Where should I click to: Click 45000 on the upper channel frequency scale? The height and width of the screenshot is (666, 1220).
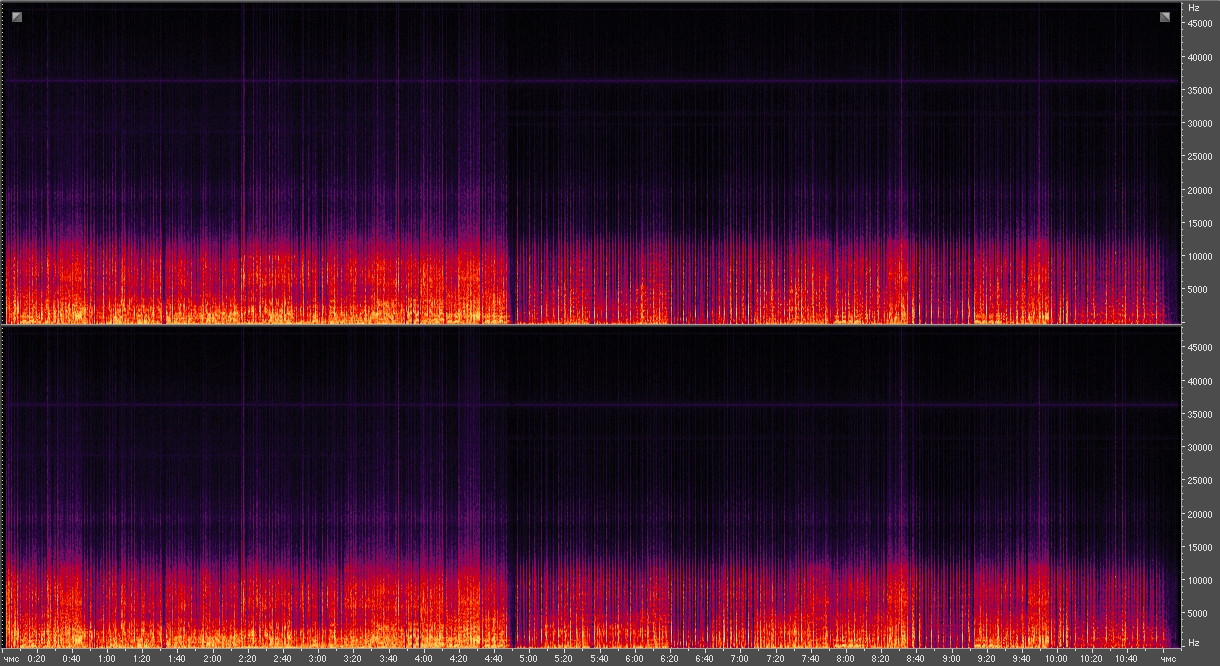pos(1199,24)
